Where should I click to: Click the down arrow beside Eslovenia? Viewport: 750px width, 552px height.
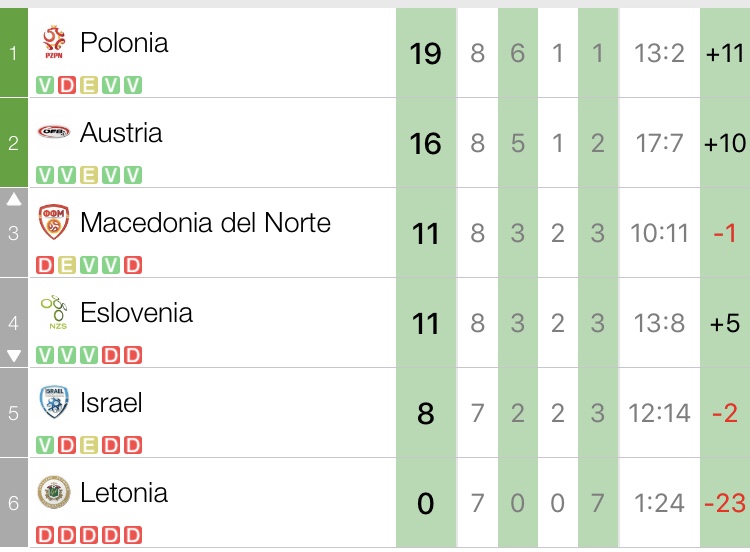(14, 355)
